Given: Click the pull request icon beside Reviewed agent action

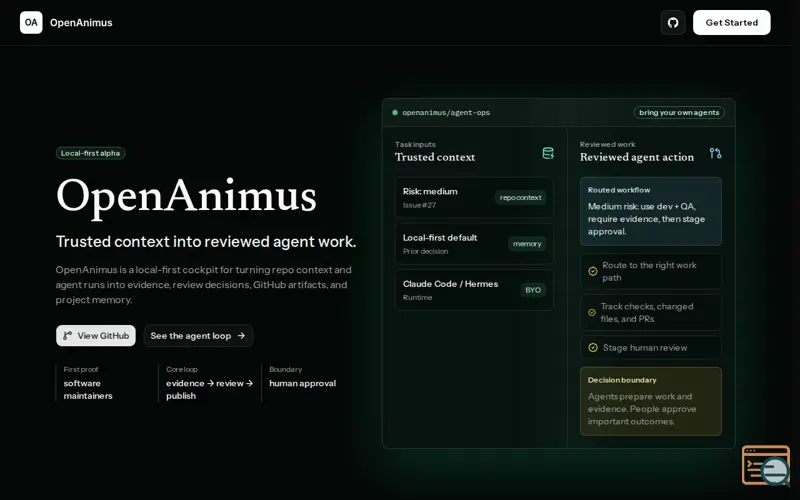Looking at the screenshot, I should [715, 153].
